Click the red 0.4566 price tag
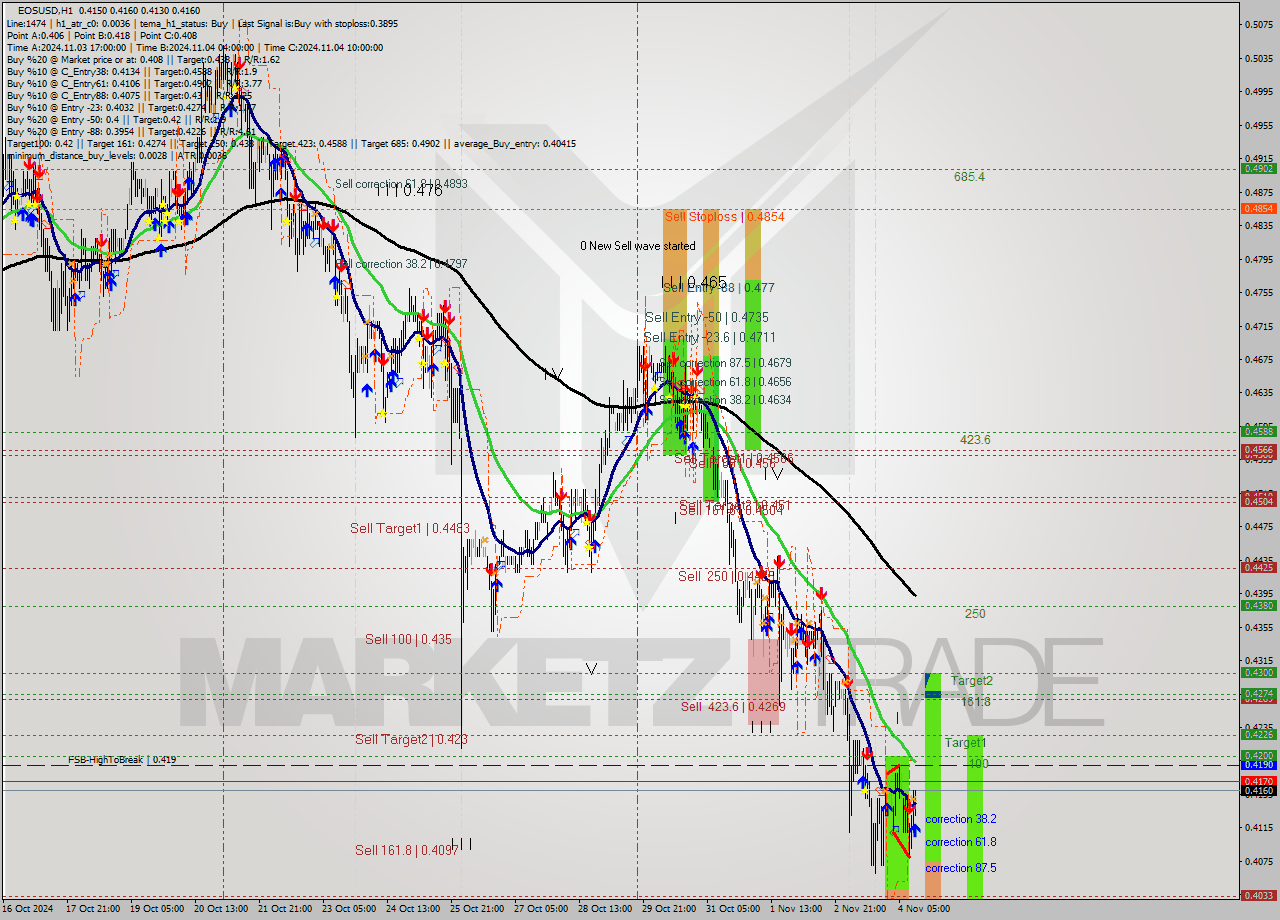The image size is (1280, 920). (x=1257, y=451)
